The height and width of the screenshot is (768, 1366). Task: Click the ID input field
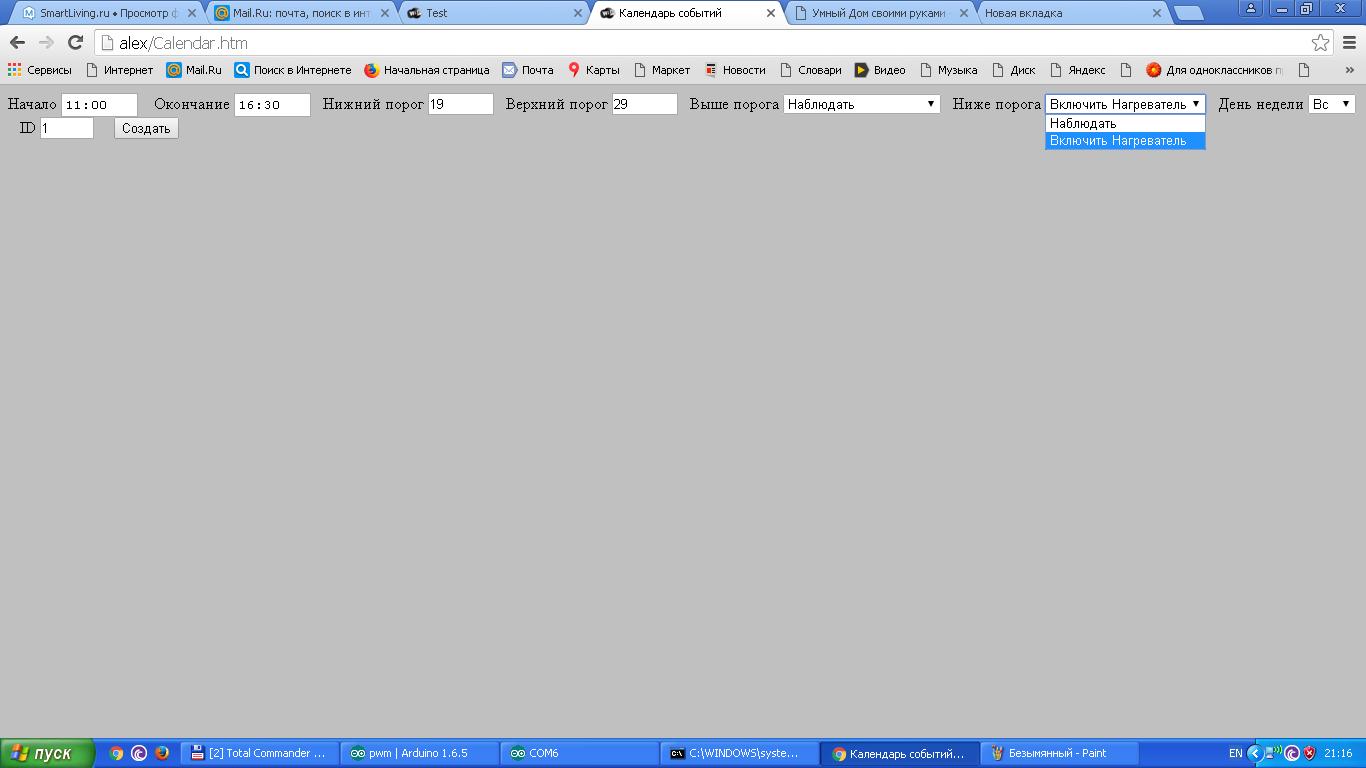point(67,128)
